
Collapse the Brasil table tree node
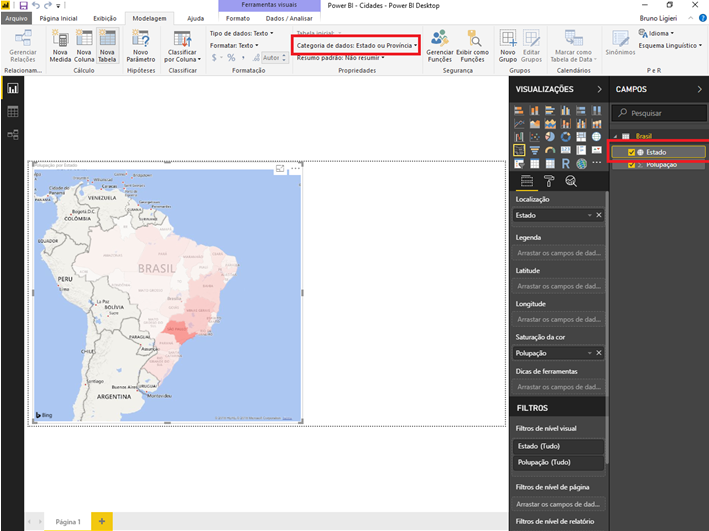coord(615,137)
